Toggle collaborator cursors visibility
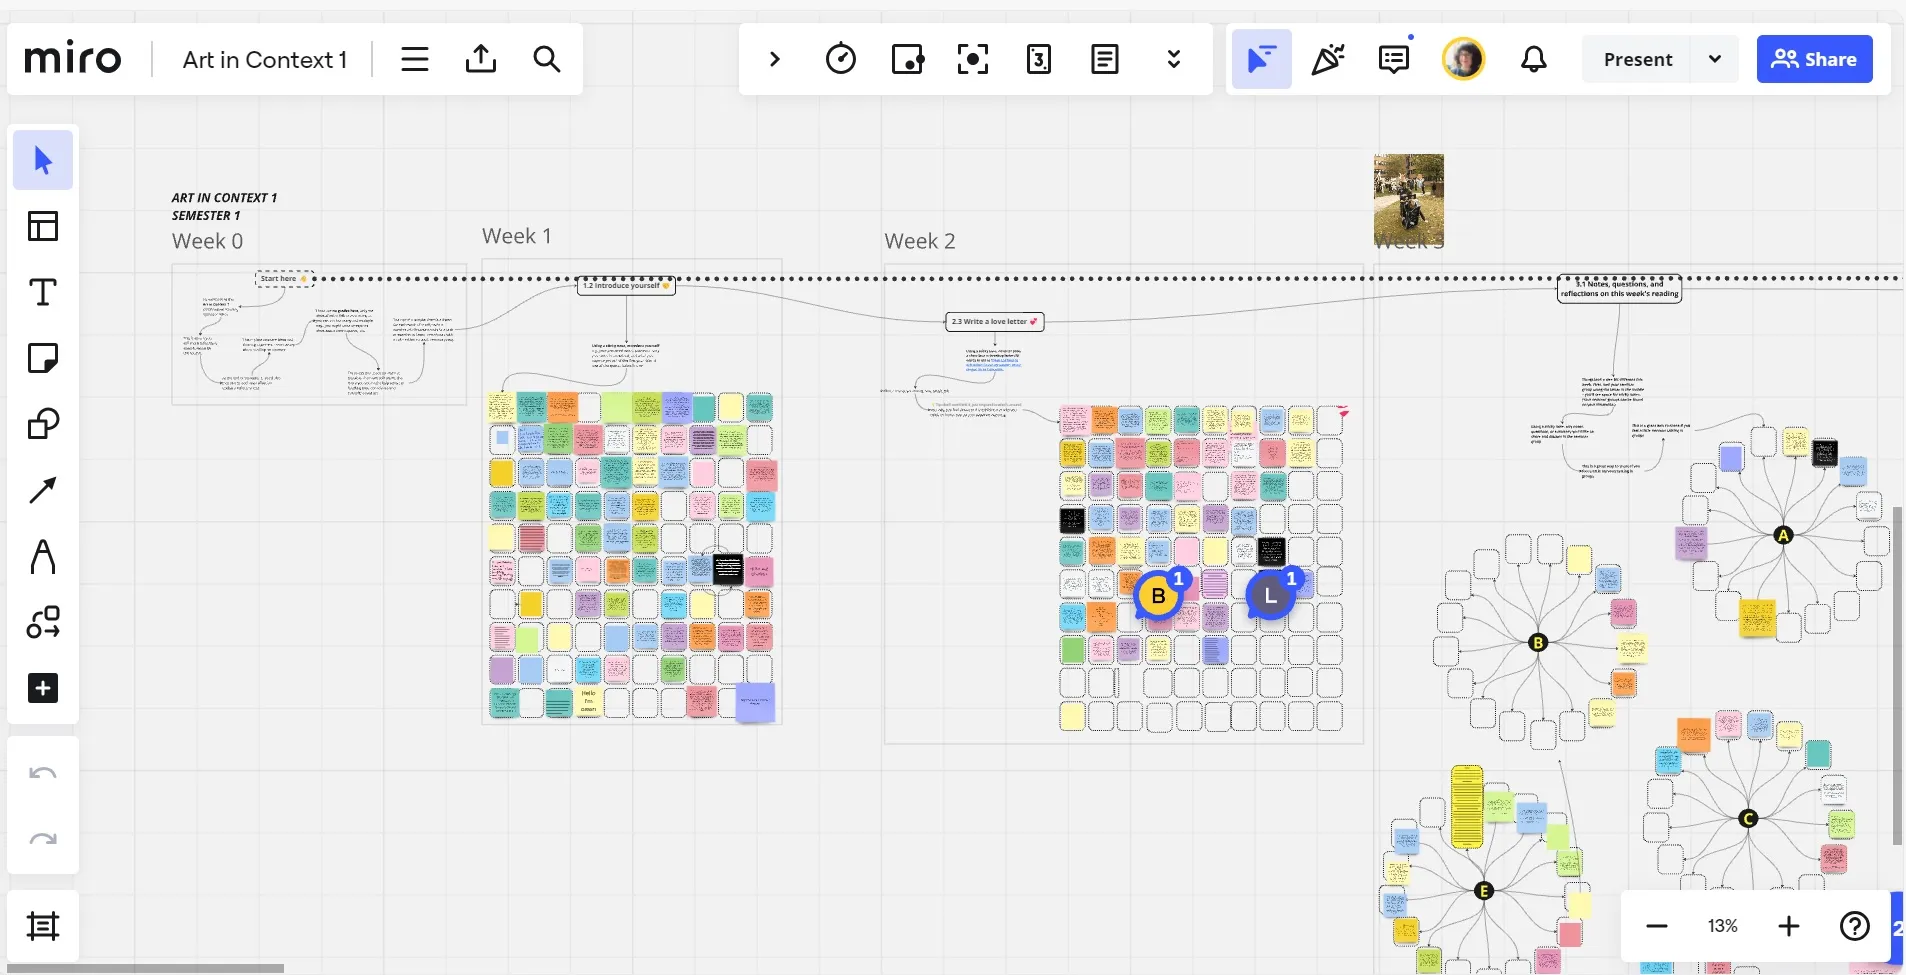This screenshot has height=975, width=1906. (1262, 59)
